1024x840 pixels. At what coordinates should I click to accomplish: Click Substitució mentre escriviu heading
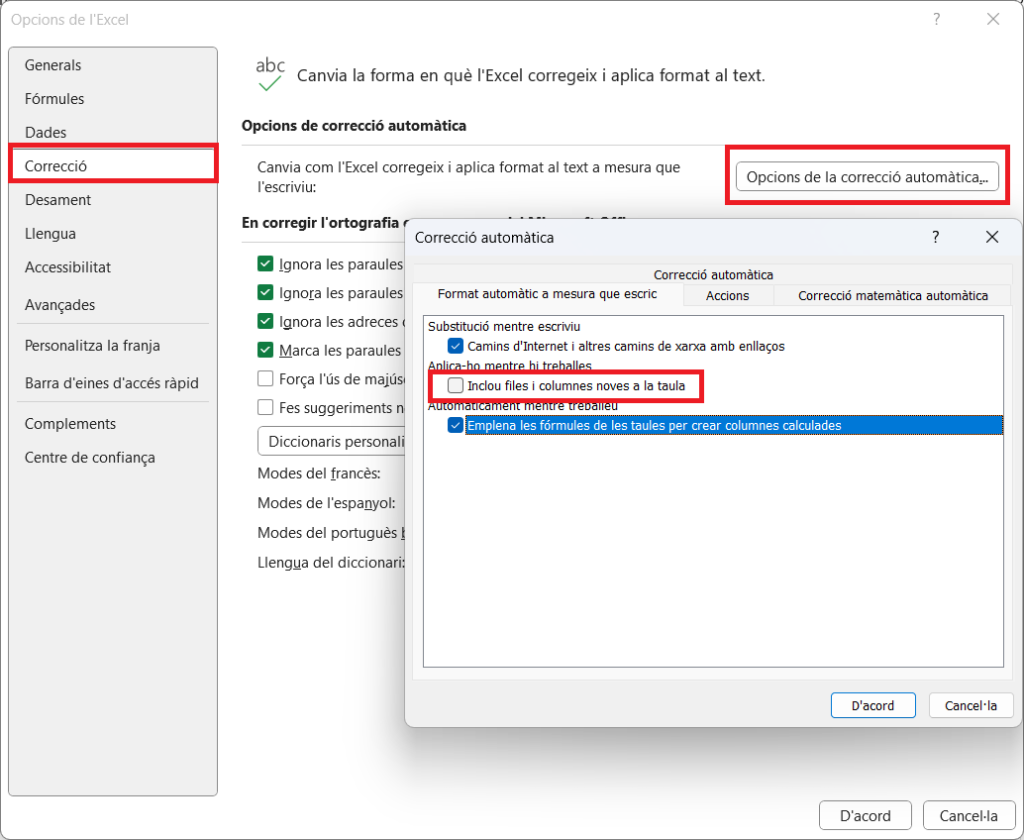click(504, 327)
